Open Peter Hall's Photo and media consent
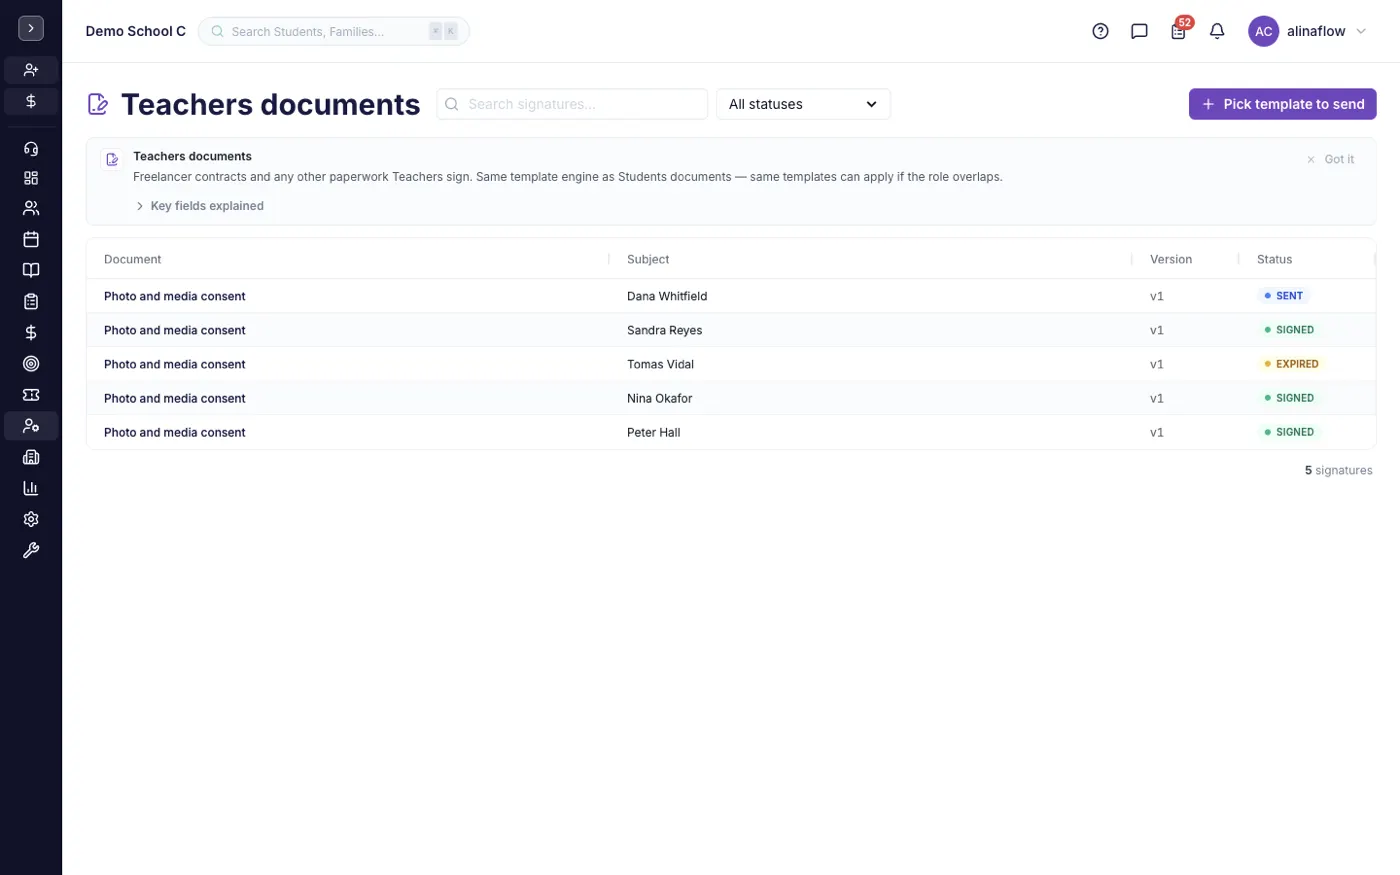Screen dimensions: 1400x875 pos(175,432)
